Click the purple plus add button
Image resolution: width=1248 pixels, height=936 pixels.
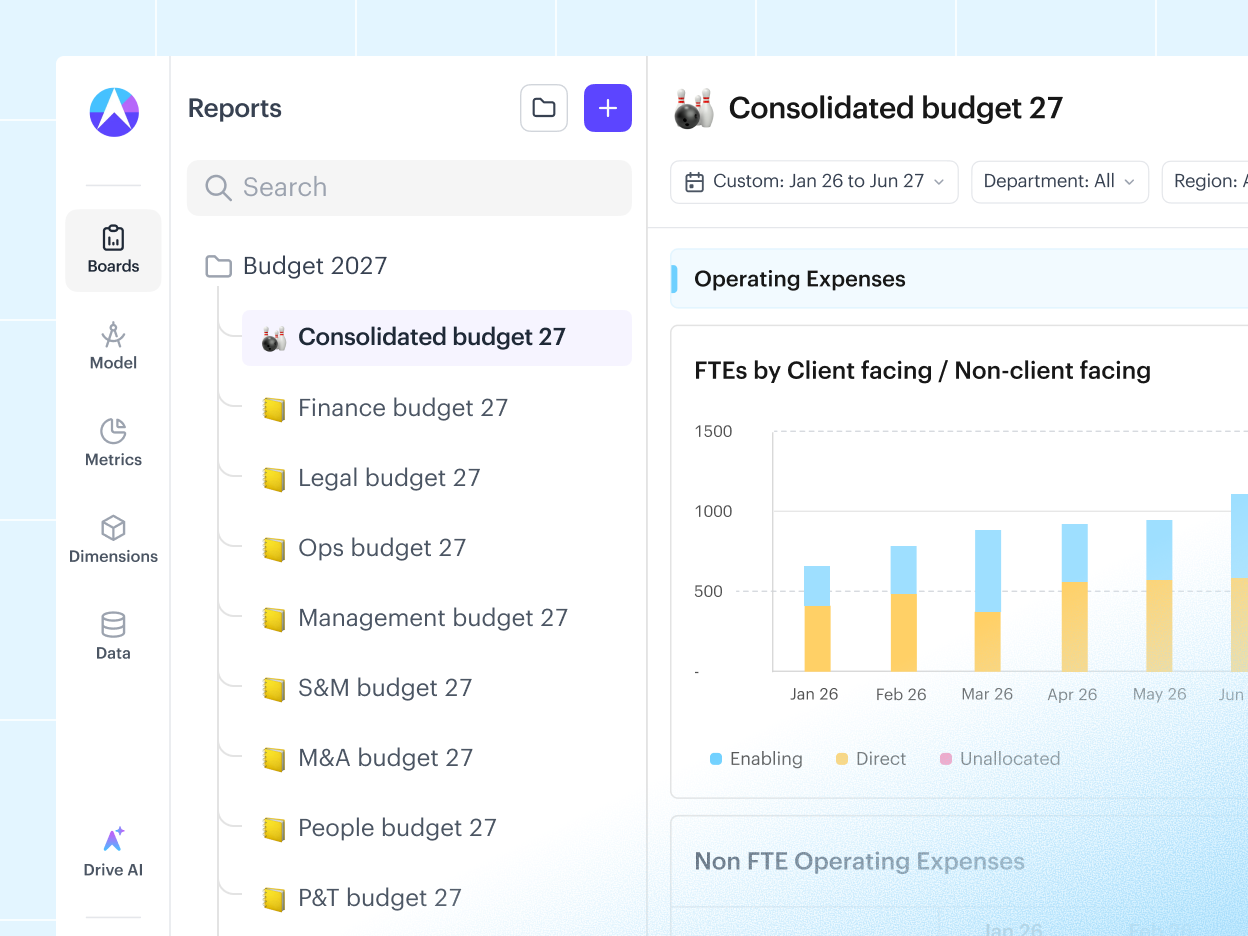pyautogui.click(x=608, y=108)
